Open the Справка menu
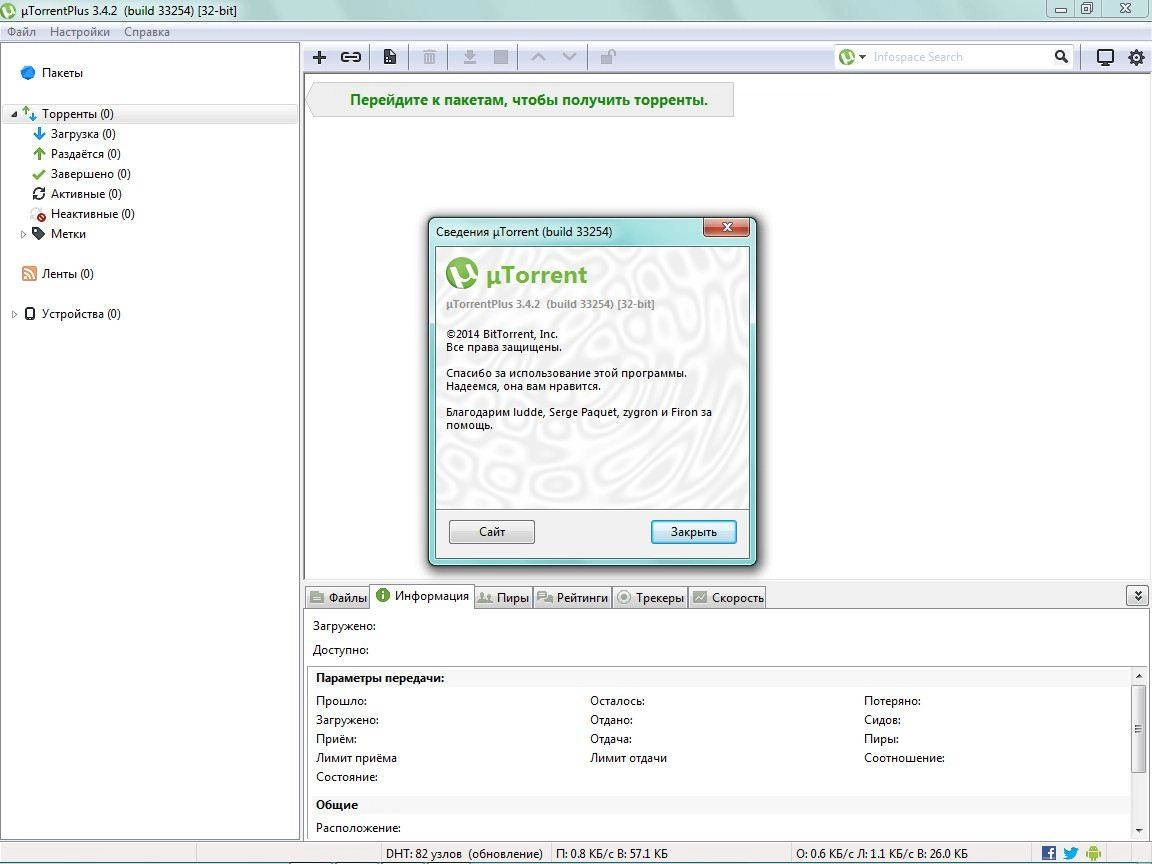This screenshot has height=864, width=1152. pyautogui.click(x=147, y=32)
